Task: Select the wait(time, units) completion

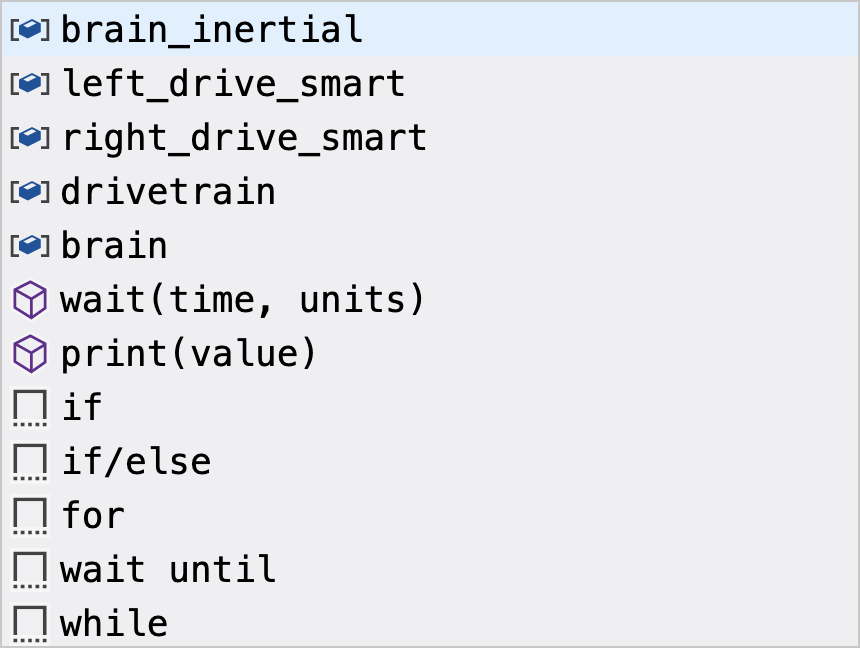Action: (241, 299)
